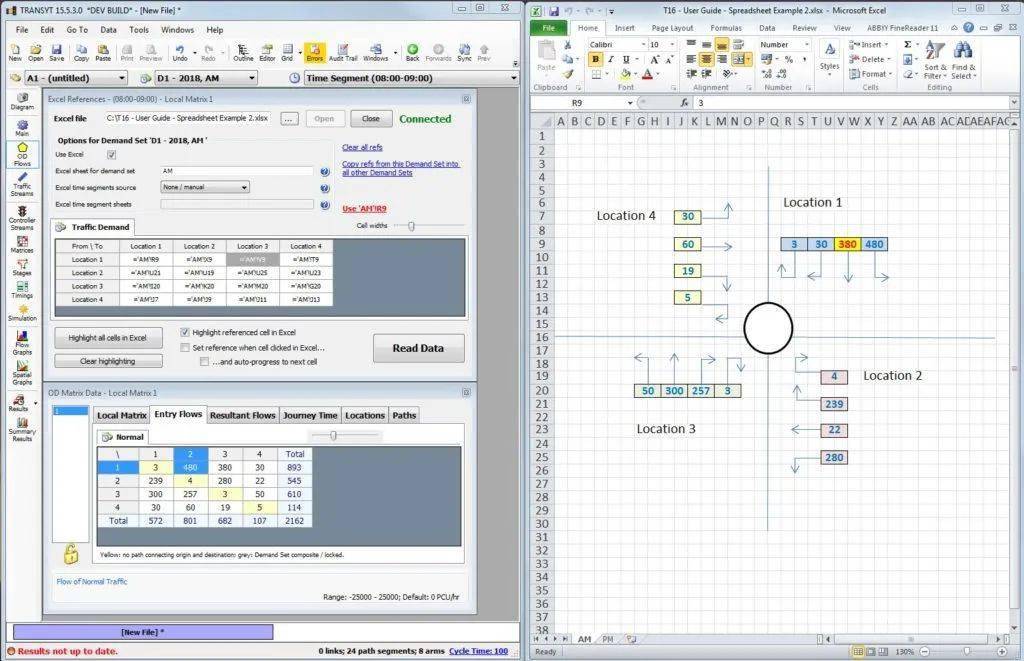Uncheck Highlight referenced cell in Excel

pos(185,332)
